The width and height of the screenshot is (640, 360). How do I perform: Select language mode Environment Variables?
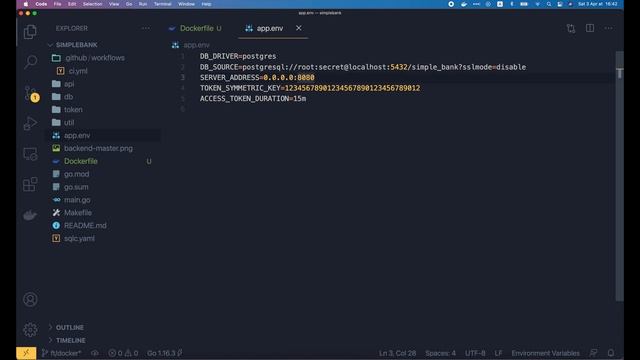(x=545, y=353)
